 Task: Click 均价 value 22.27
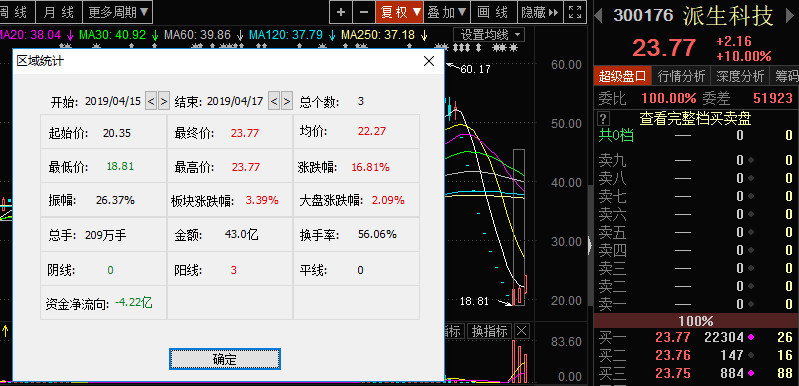click(x=371, y=131)
